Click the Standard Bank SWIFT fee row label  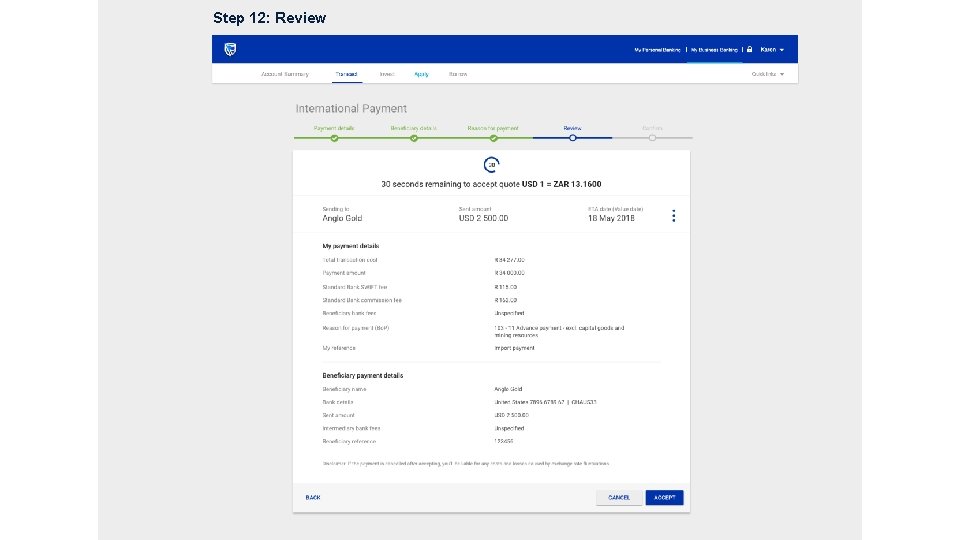[x=354, y=287]
